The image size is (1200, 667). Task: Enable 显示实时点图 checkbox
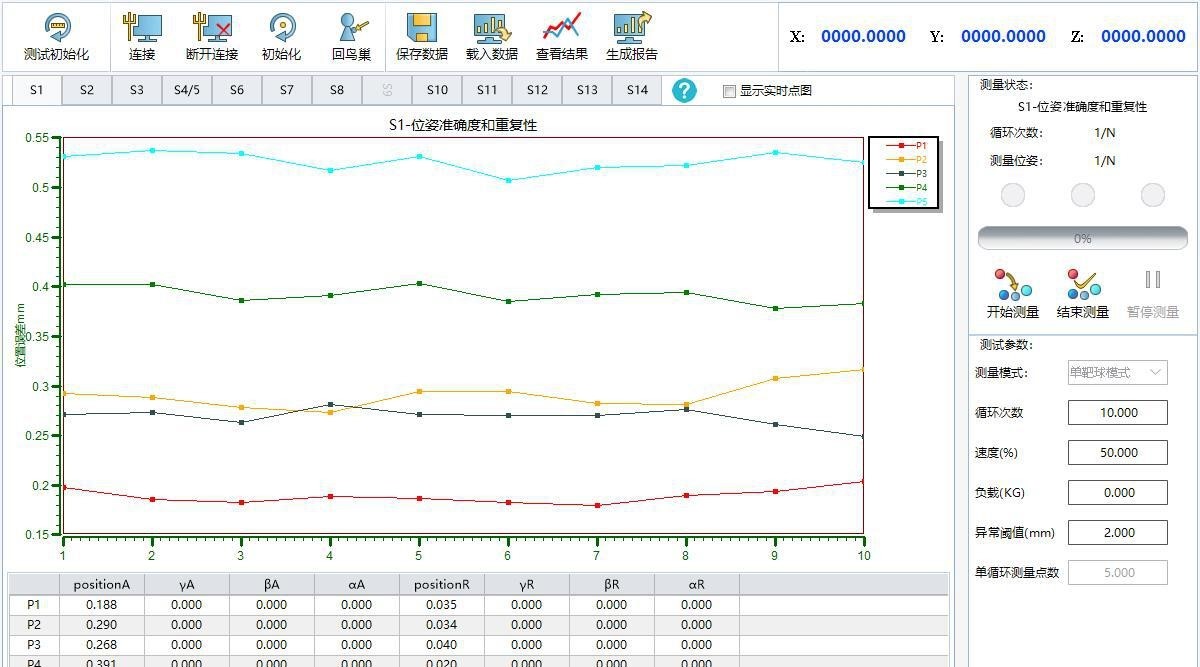729,91
